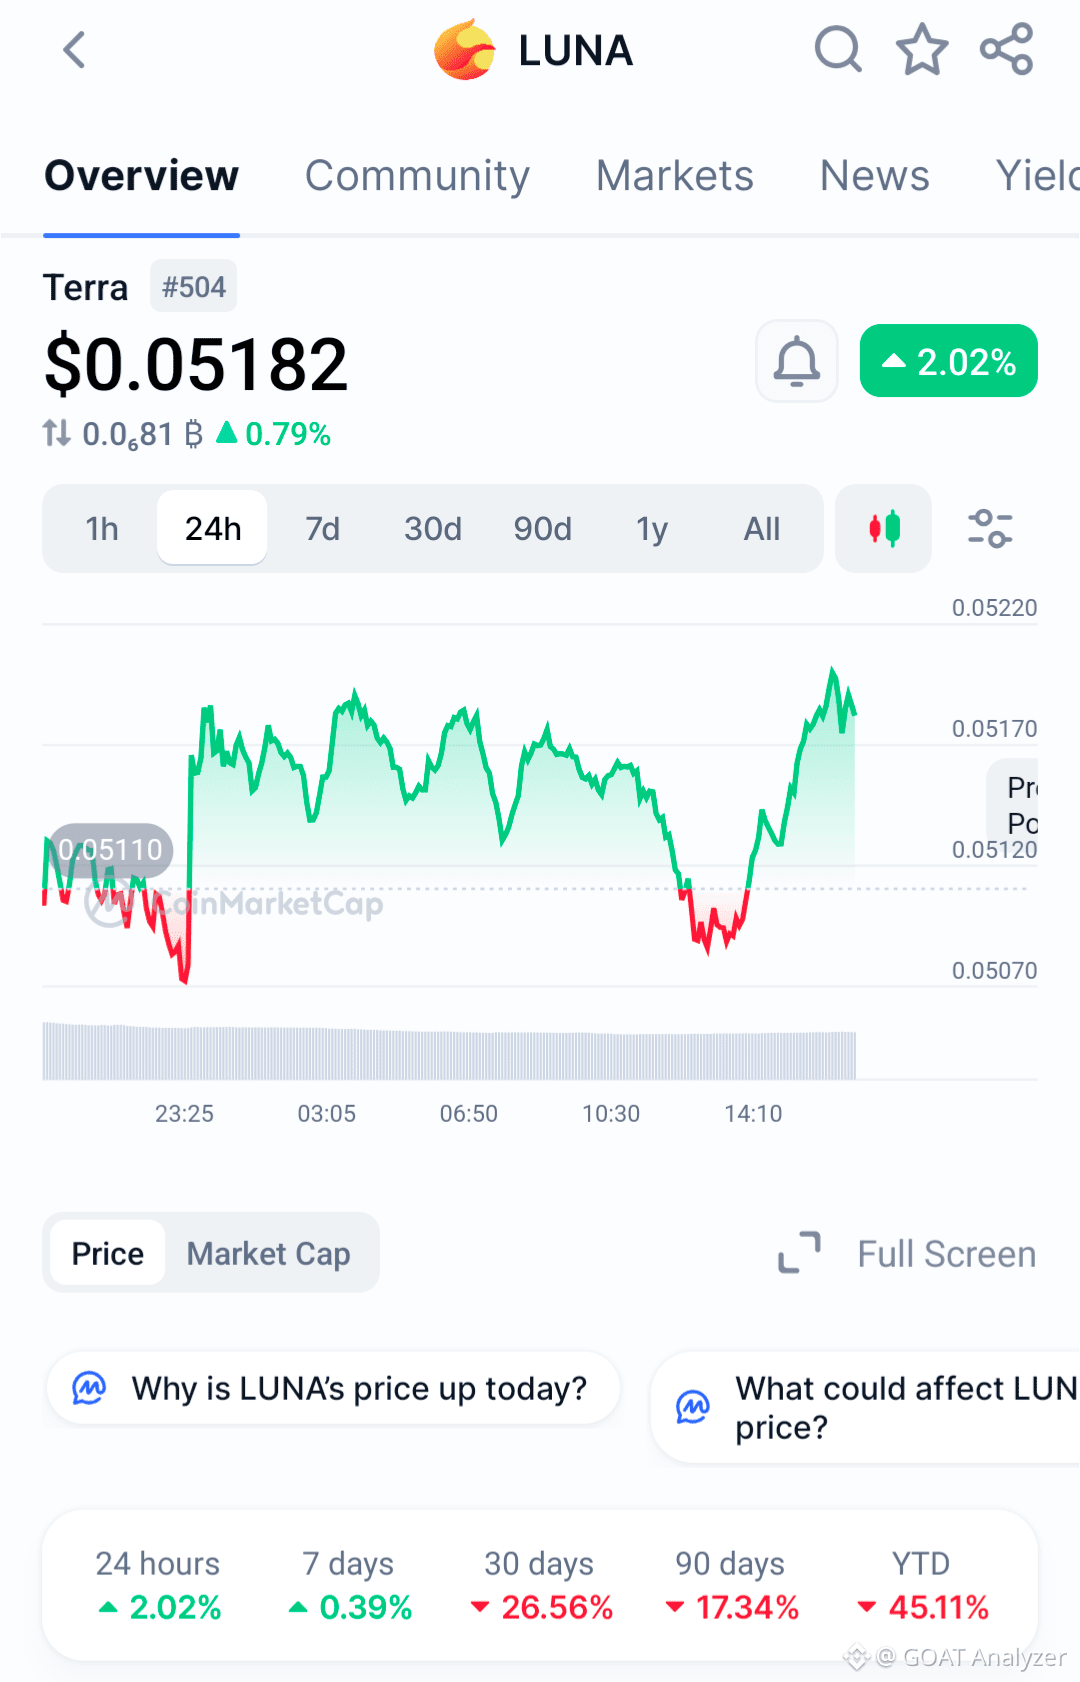Switch to candlestick chart view icon
Screen dimensions: 1080x1682
coord(884,528)
